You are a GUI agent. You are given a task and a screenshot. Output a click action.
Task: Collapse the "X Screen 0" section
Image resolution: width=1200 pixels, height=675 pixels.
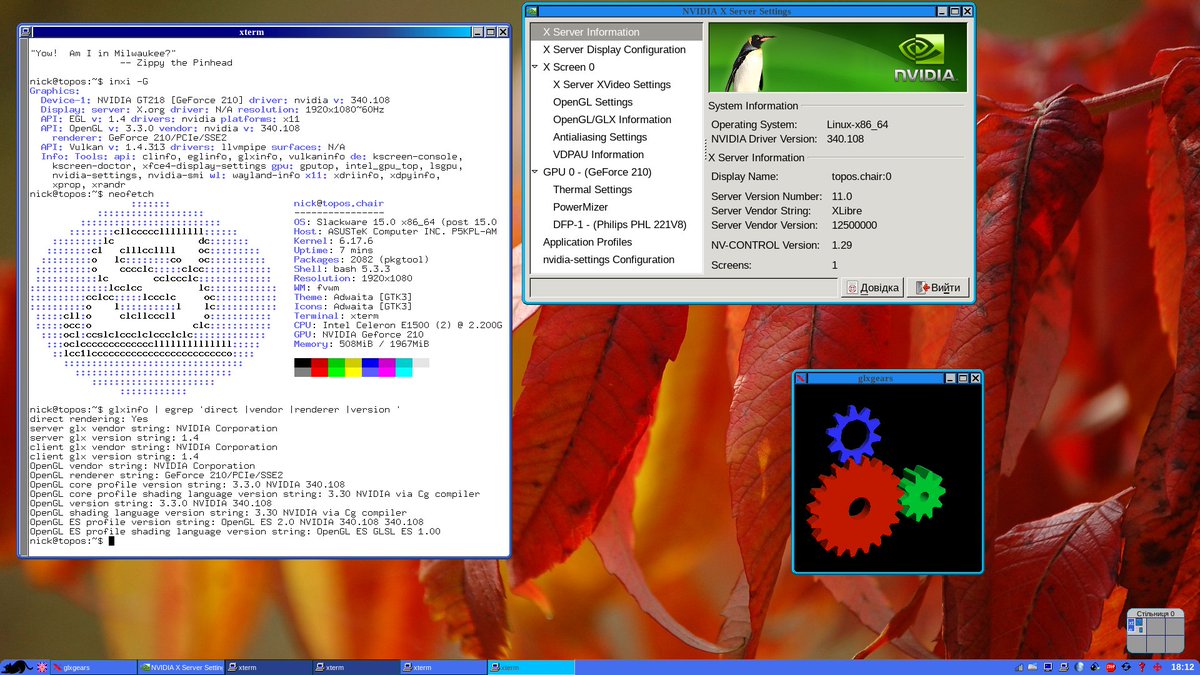pyautogui.click(x=534, y=66)
